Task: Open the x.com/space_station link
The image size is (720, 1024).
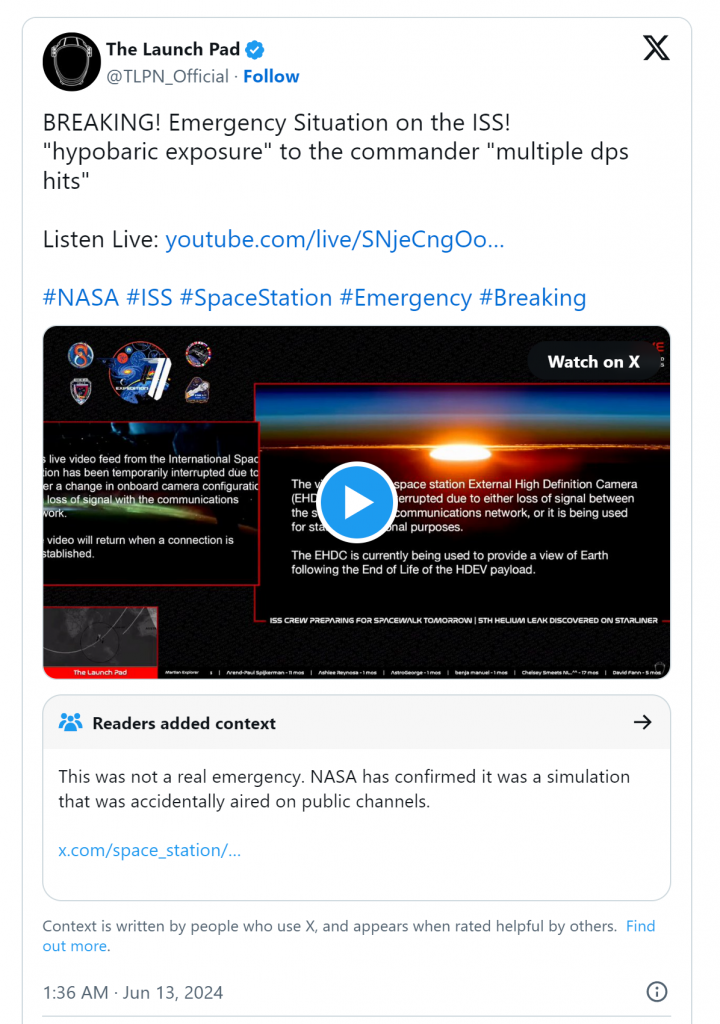Action: pos(150,850)
